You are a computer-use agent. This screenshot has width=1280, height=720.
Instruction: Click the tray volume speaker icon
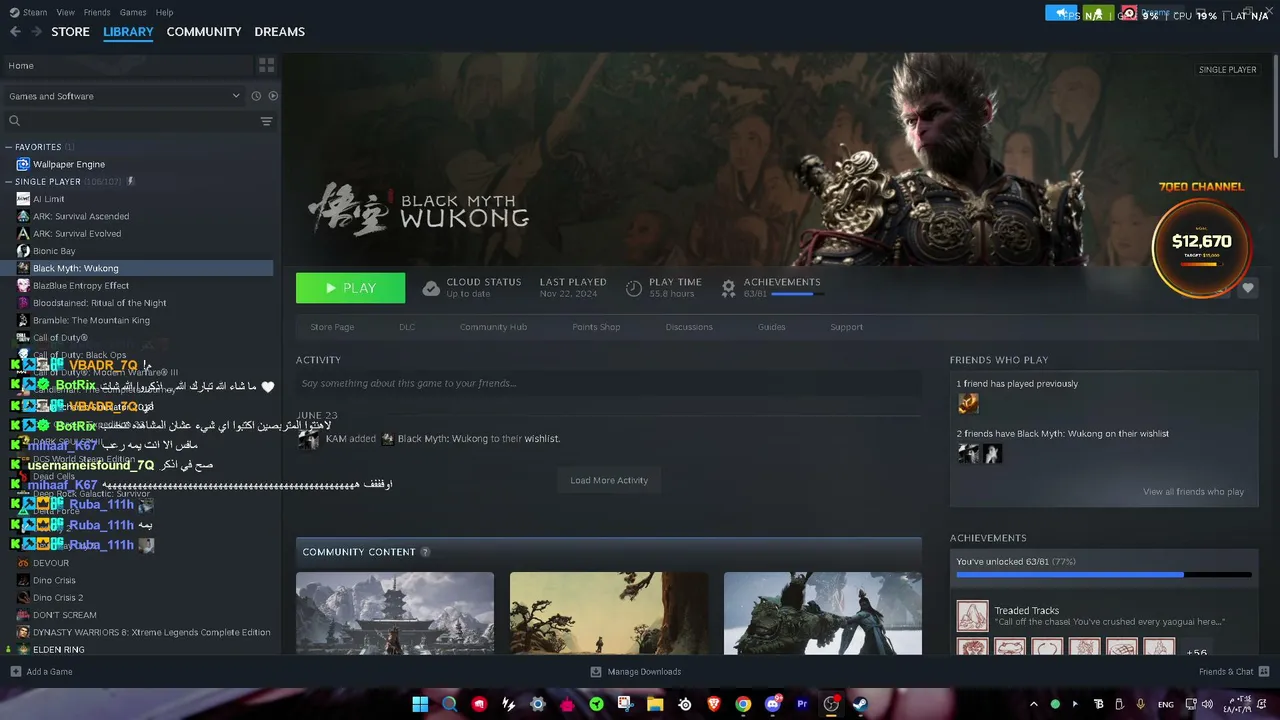(x=1208, y=704)
